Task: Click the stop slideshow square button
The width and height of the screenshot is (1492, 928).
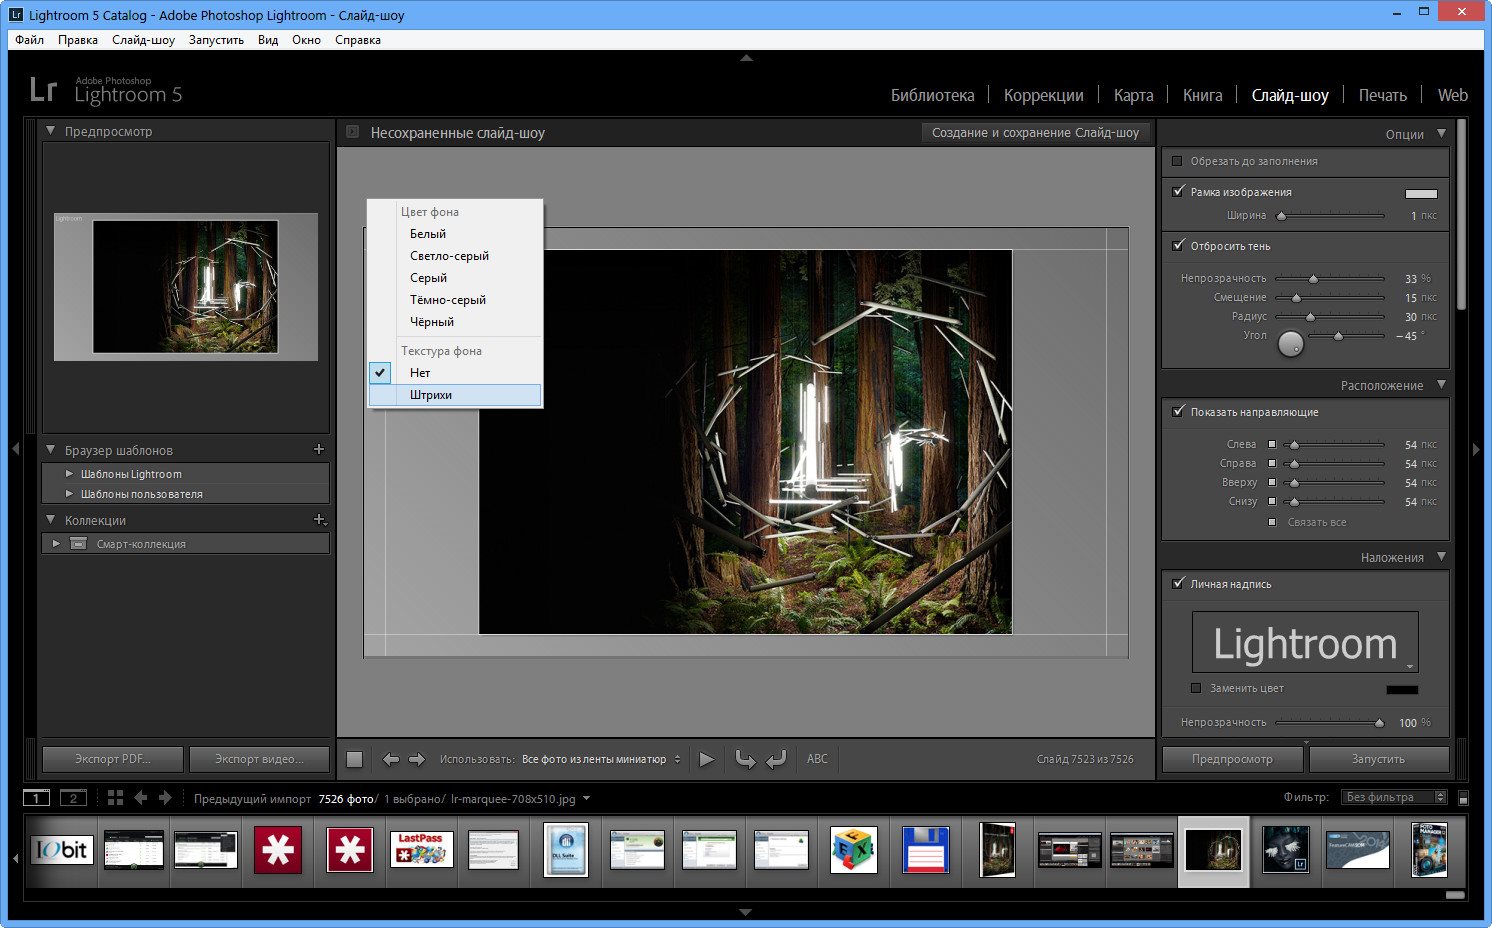Action: (x=354, y=759)
